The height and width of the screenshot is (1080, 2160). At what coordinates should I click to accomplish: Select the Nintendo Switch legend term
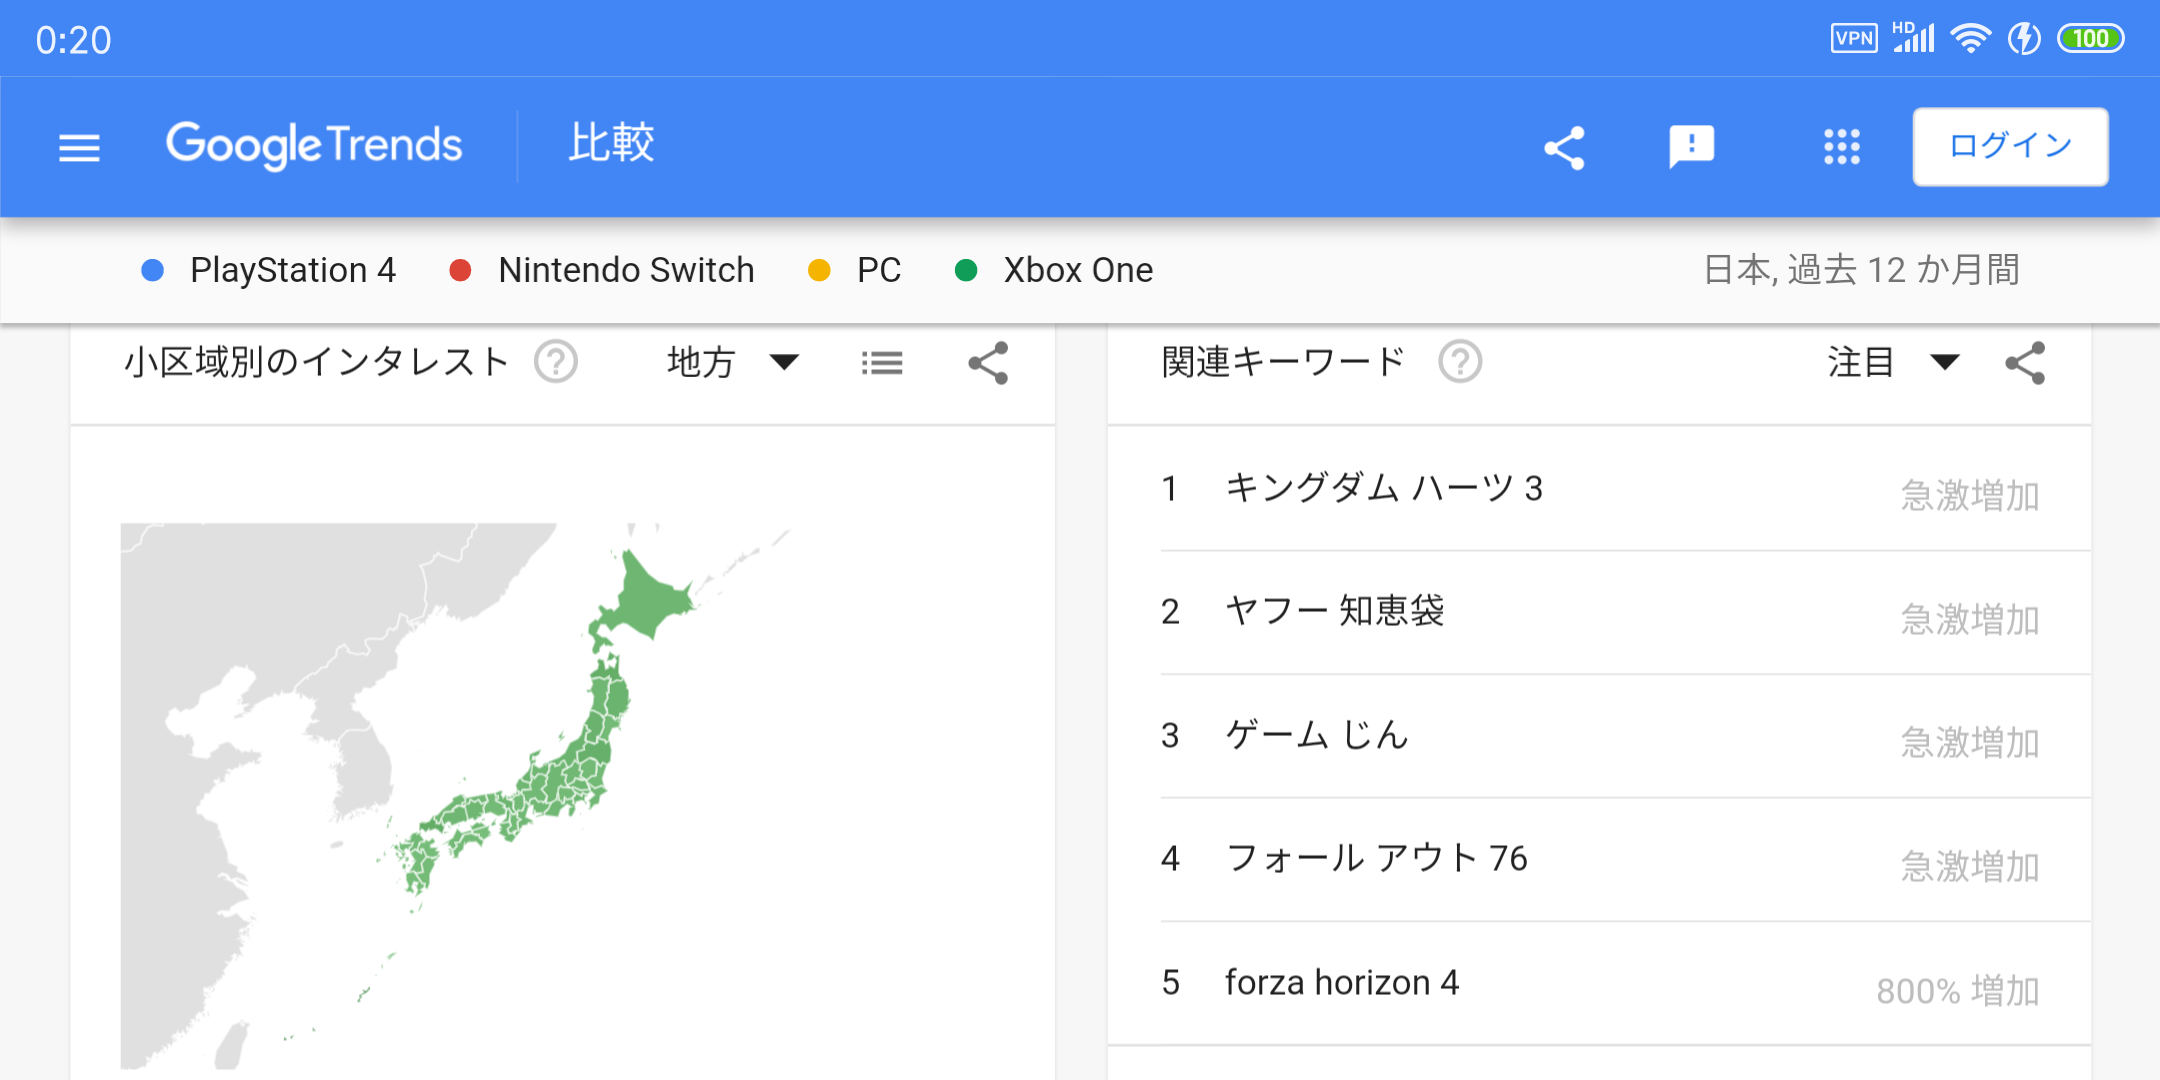click(x=626, y=270)
